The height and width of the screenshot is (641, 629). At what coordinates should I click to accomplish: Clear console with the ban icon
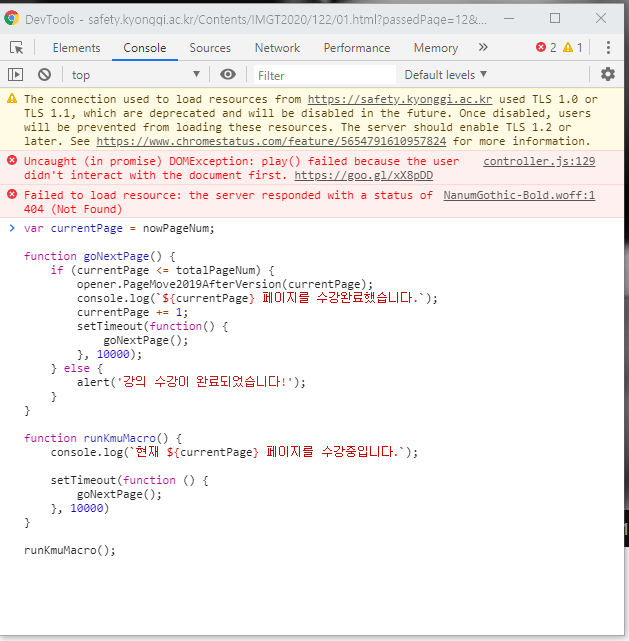(x=45, y=75)
